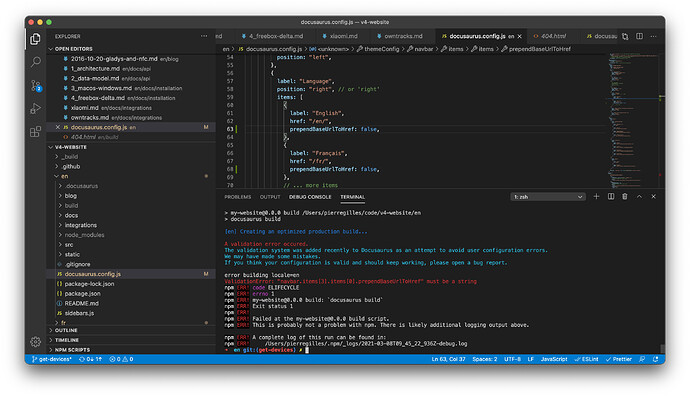Open Explorer more actions ellipsis
This screenshot has height=397, width=690.
[x=204, y=36]
